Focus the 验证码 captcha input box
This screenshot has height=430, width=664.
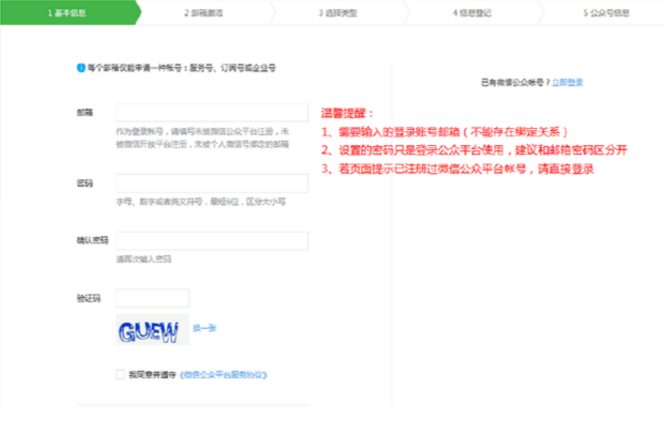152,298
